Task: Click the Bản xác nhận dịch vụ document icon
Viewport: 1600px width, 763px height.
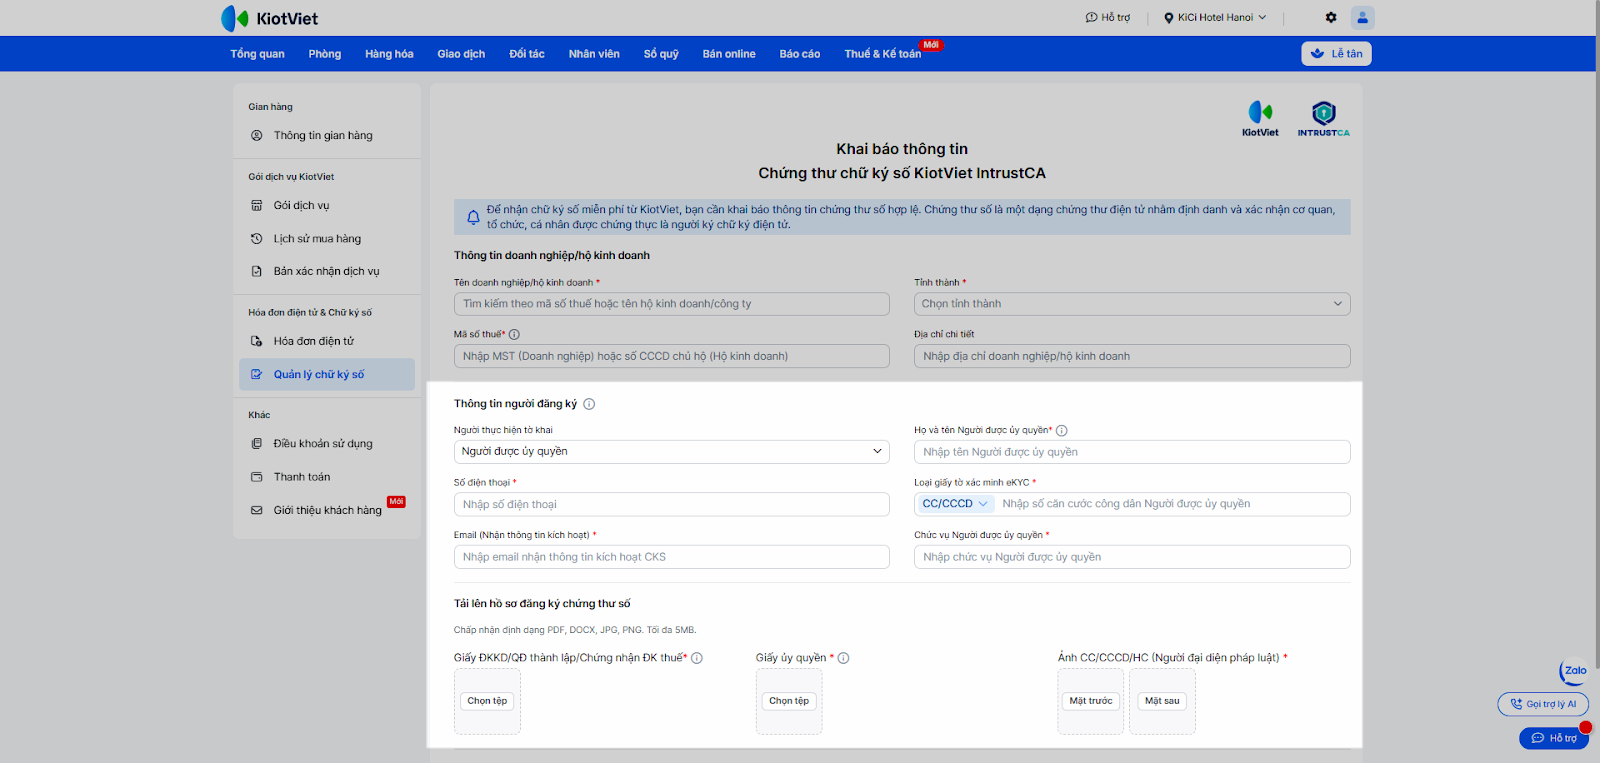Action: click(x=256, y=271)
